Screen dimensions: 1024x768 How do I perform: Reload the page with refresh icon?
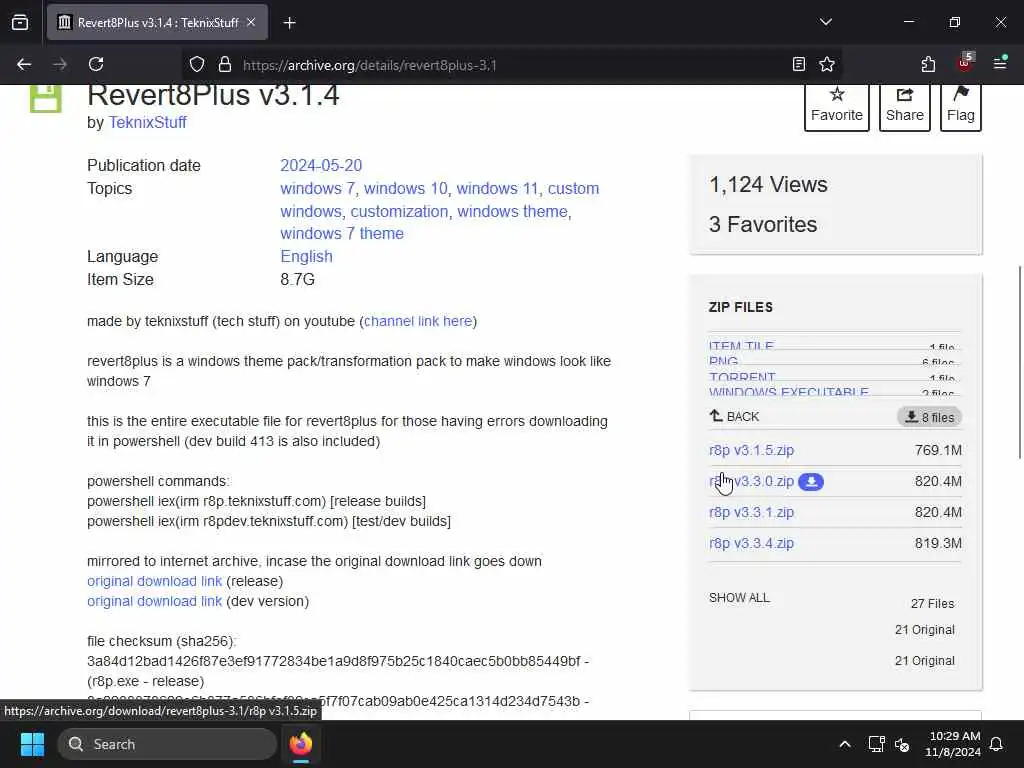point(96,64)
